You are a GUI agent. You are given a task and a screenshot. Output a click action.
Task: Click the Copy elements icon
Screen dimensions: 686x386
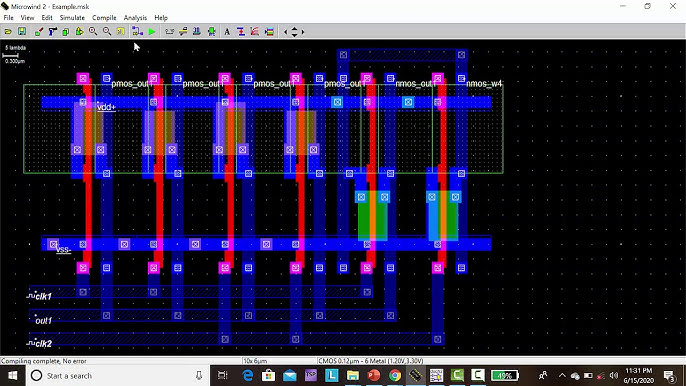[66, 32]
